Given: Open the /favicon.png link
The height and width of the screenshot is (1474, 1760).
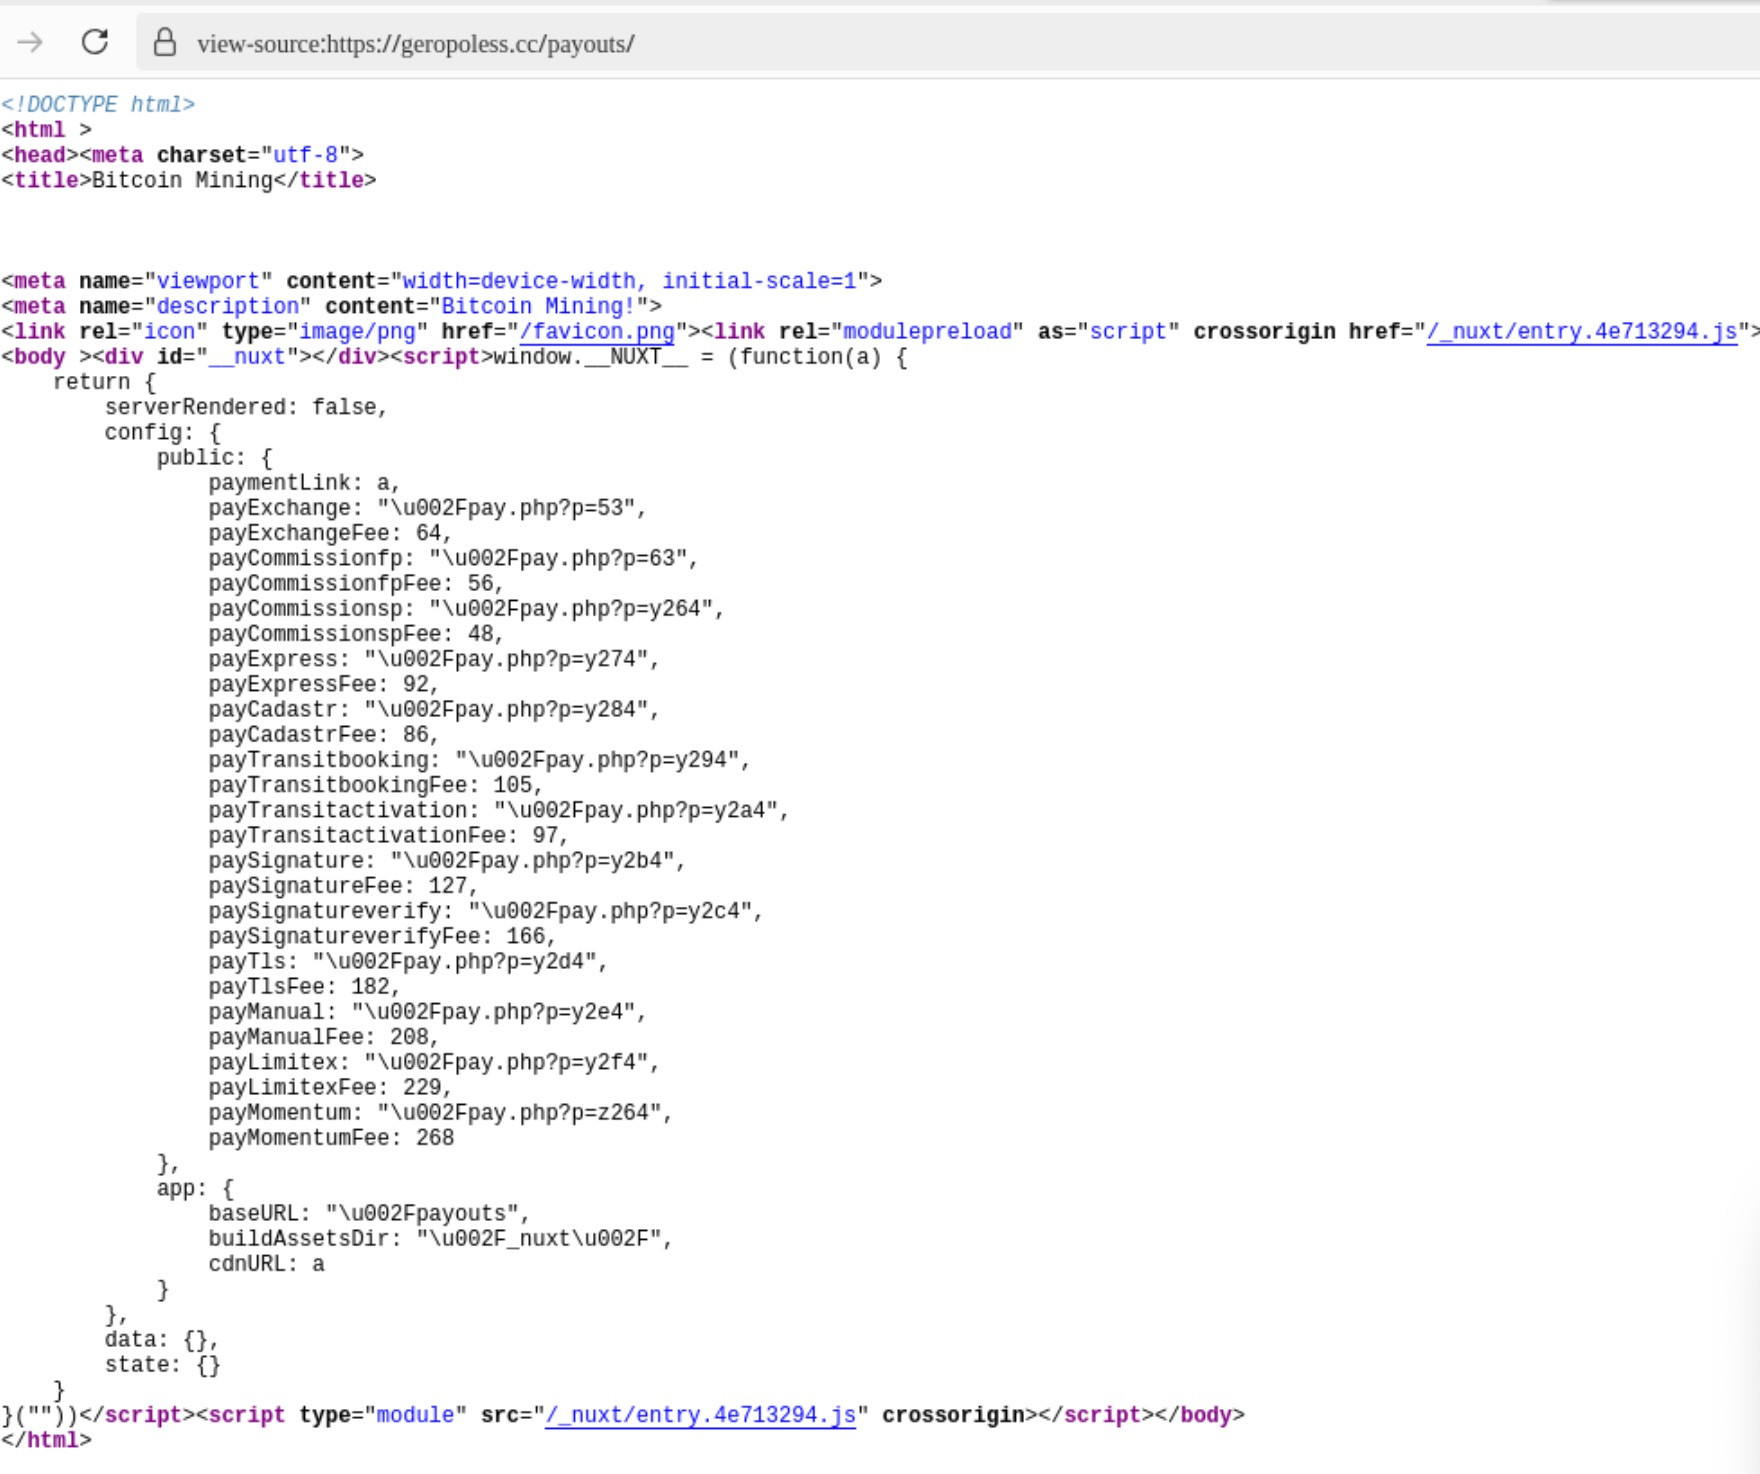Looking at the screenshot, I should [597, 332].
